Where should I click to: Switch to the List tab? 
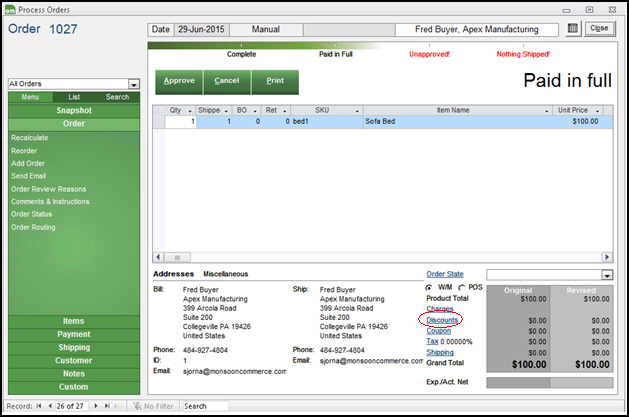(74, 97)
